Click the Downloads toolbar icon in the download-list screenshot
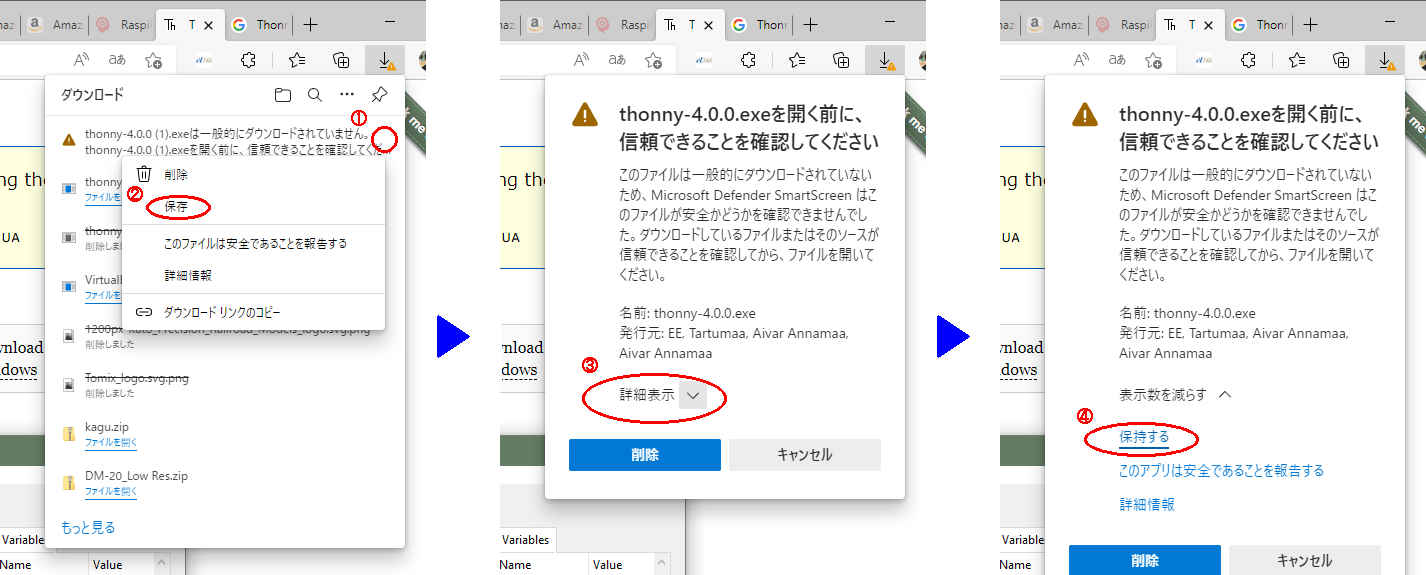This screenshot has height=575, width=1426. click(x=385, y=60)
